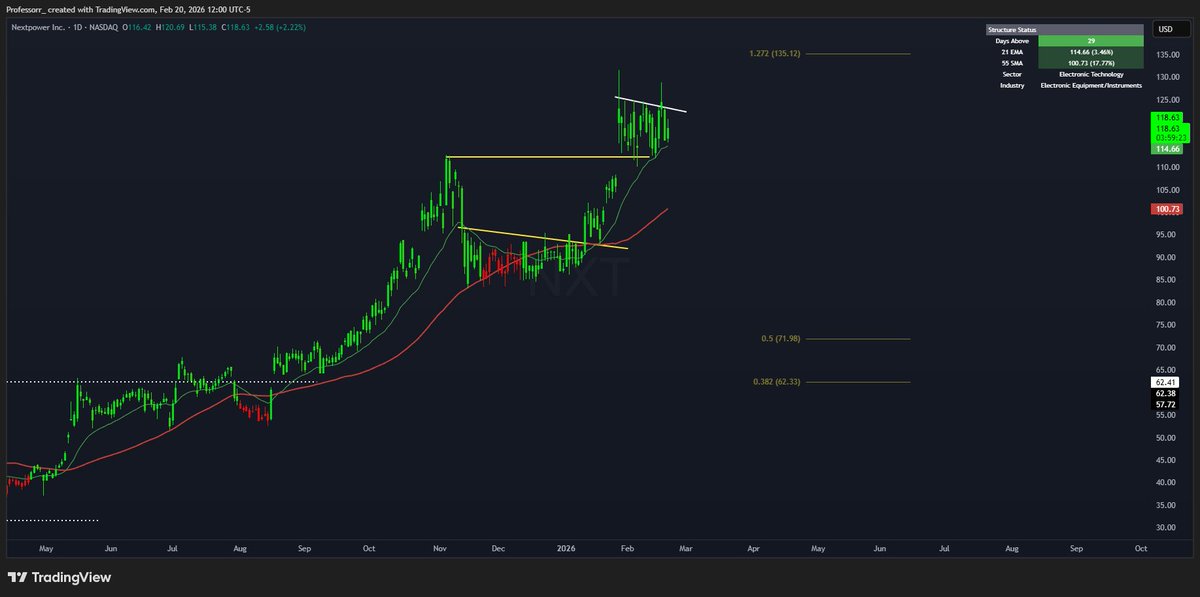The width and height of the screenshot is (1200, 597).
Task: Click the Dec time axis label
Action: (500, 549)
